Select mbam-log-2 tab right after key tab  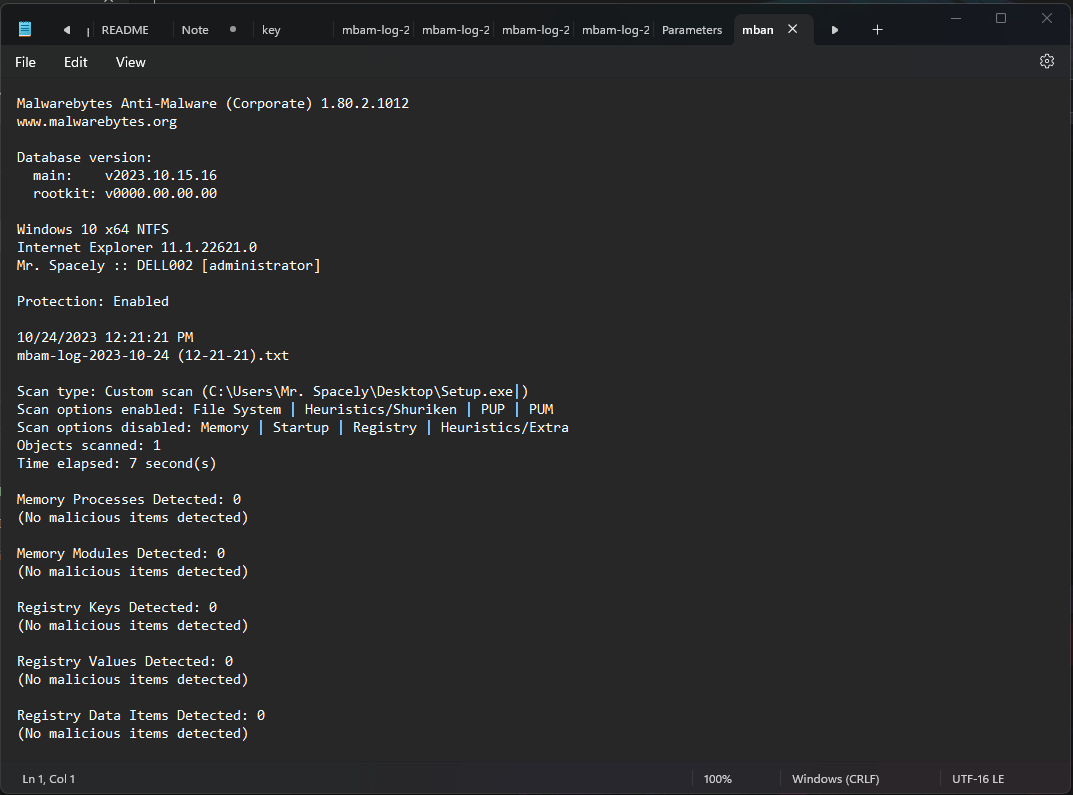[x=376, y=30]
